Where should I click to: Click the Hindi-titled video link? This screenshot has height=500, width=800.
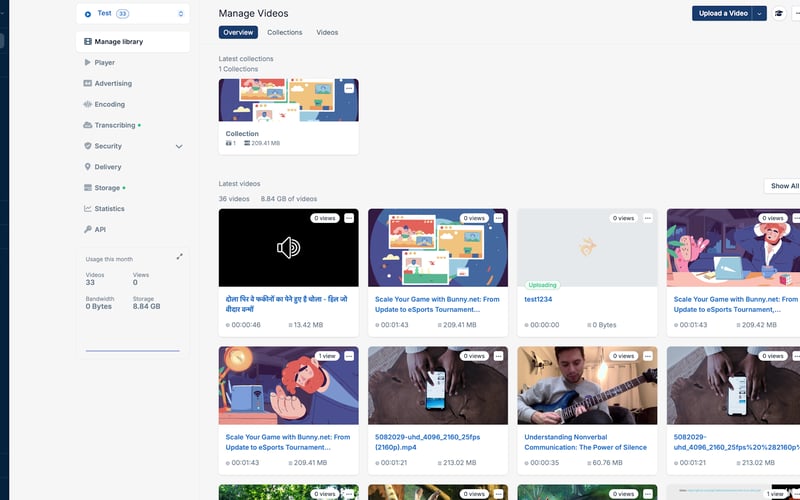286,304
